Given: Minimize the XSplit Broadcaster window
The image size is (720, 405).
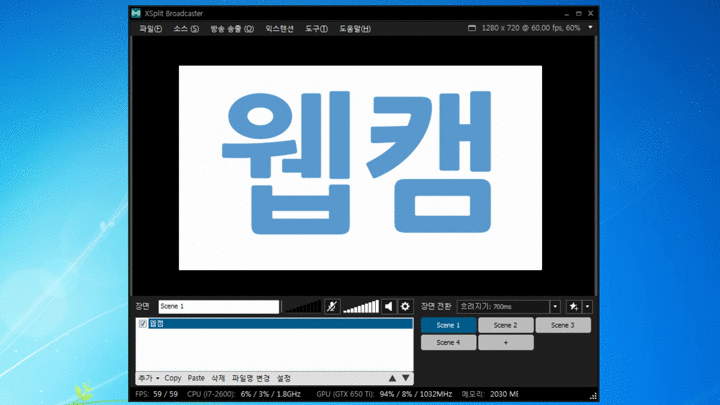Looking at the screenshot, I should click(x=567, y=14).
